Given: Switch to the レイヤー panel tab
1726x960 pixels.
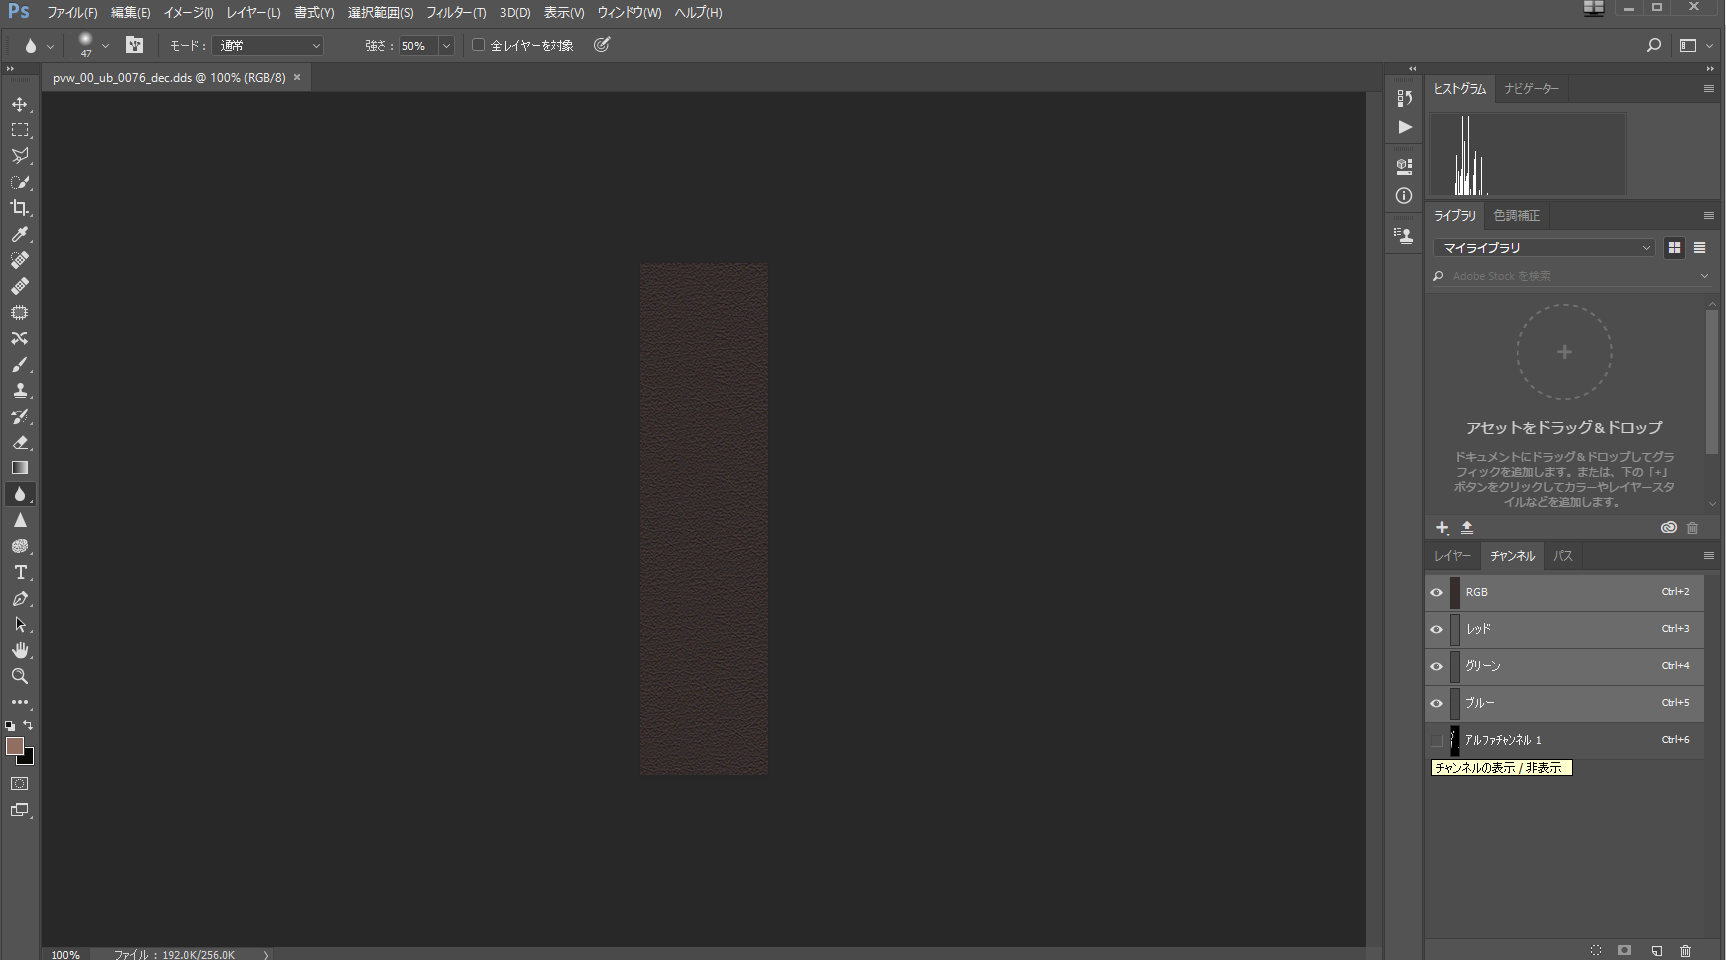Looking at the screenshot, I should coord(1452,556).
